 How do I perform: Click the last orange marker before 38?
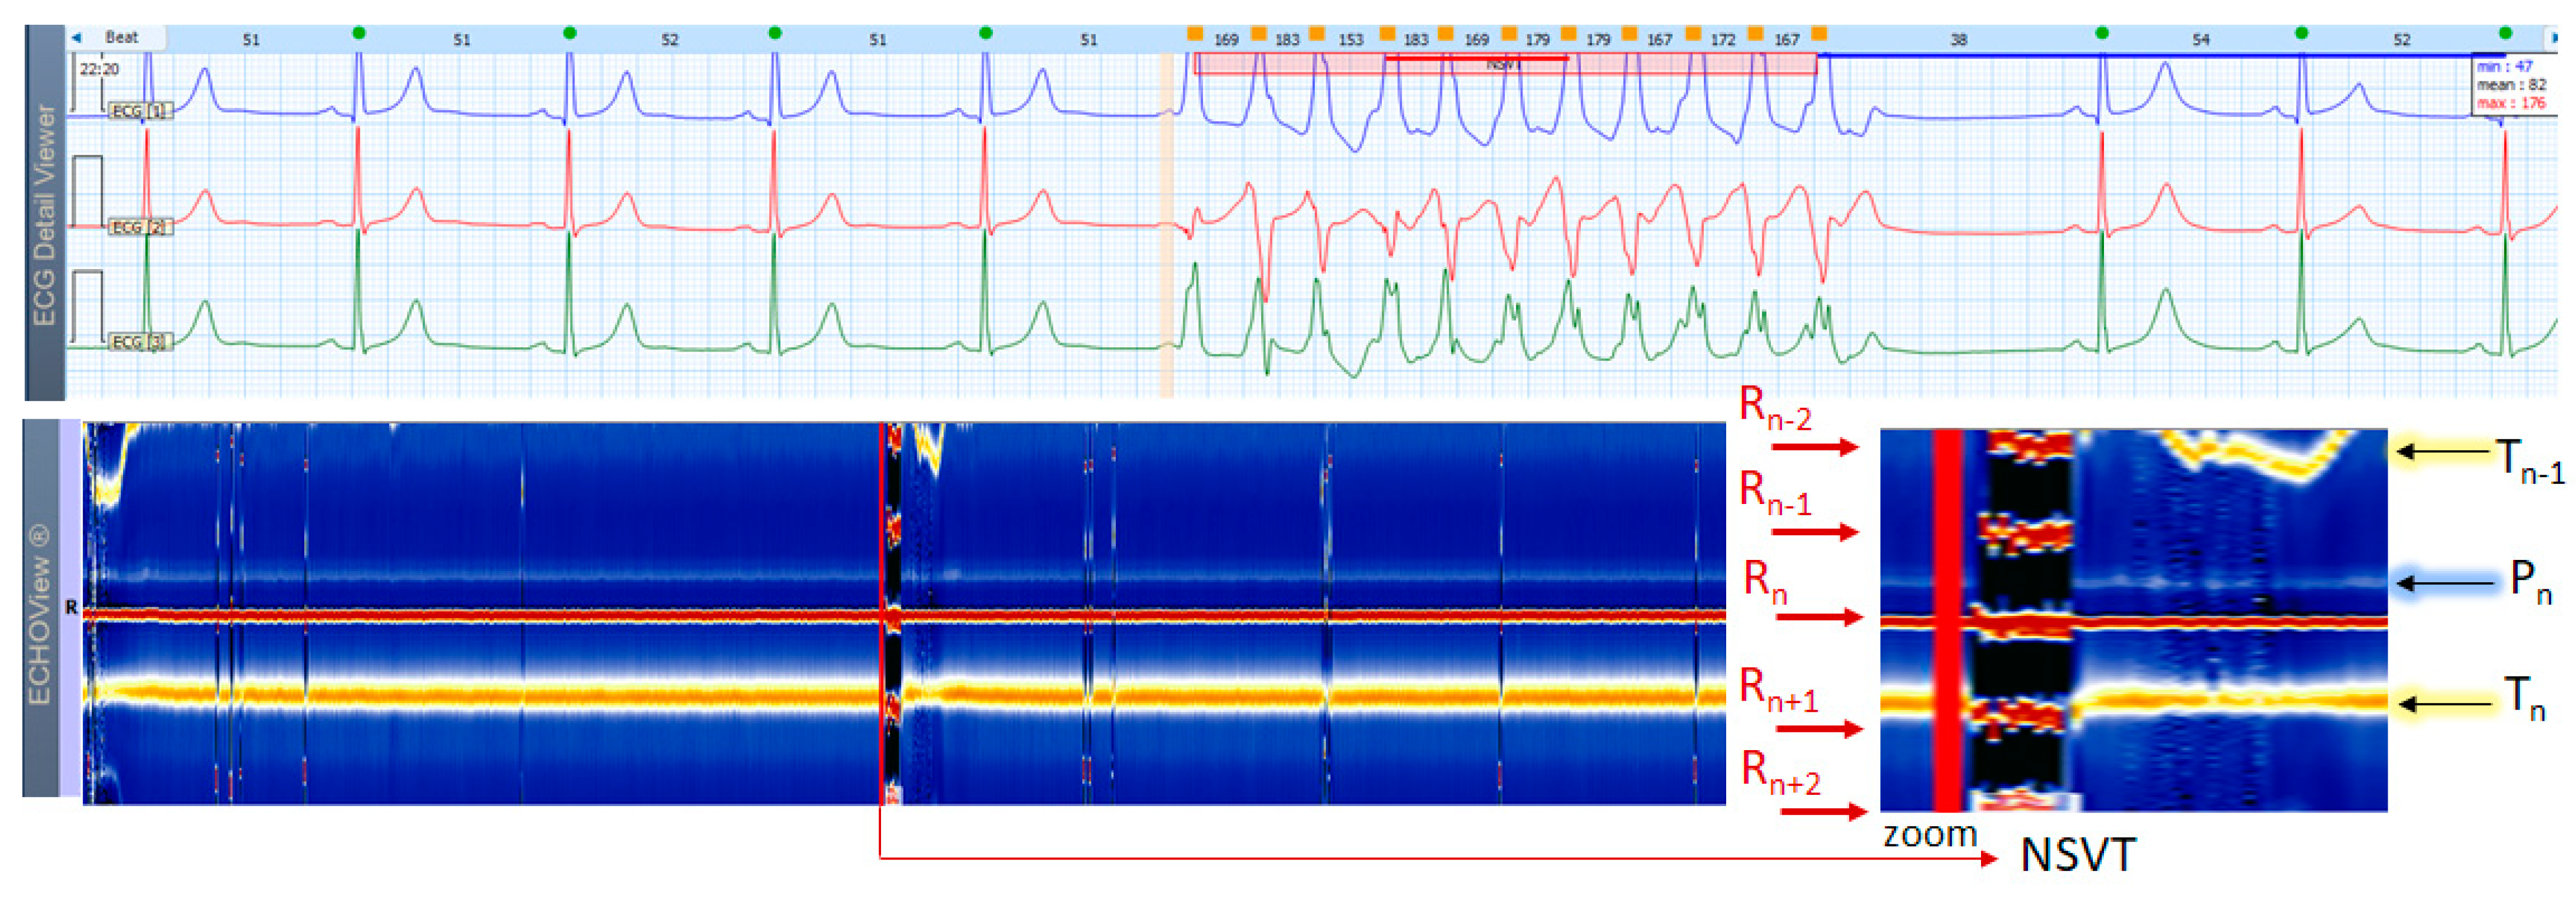point(1819,34)
